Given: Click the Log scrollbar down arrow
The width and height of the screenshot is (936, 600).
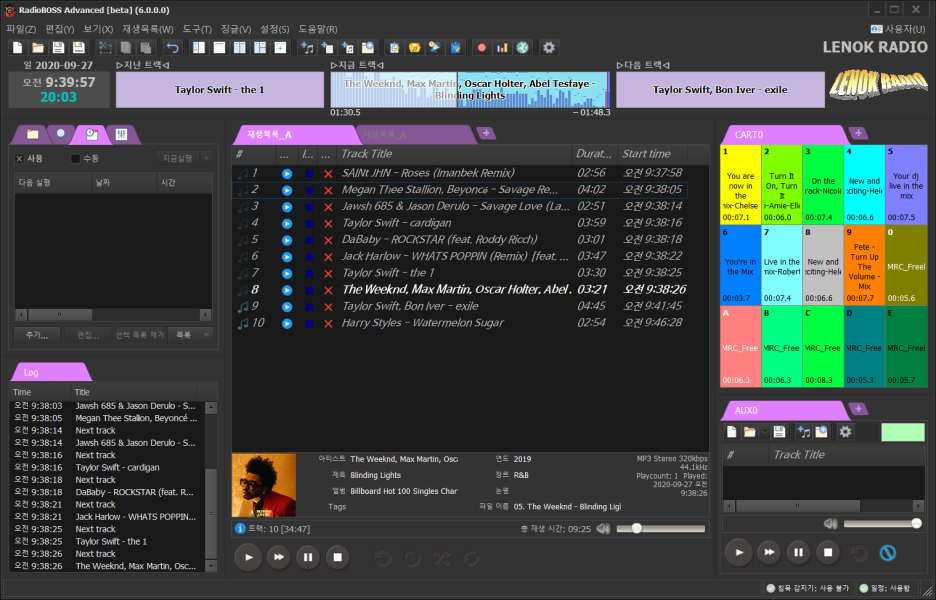Looking at the screenshot, I should [x=211, y=565].
